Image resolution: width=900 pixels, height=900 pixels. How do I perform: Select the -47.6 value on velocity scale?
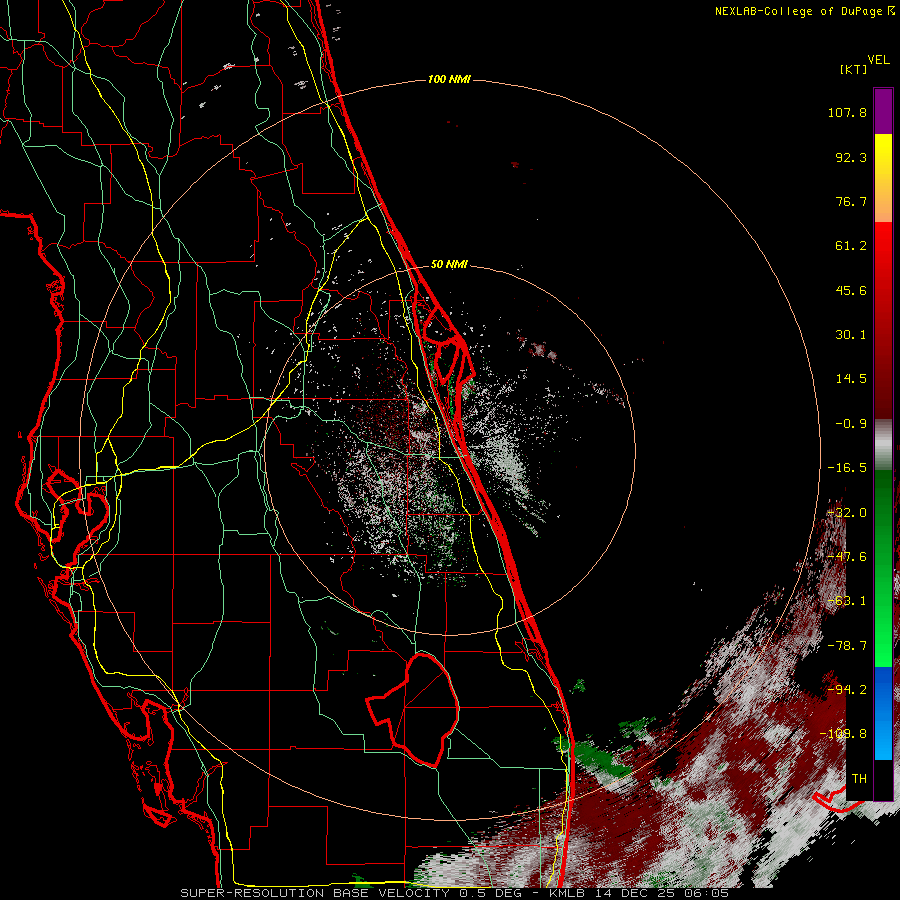847,557
